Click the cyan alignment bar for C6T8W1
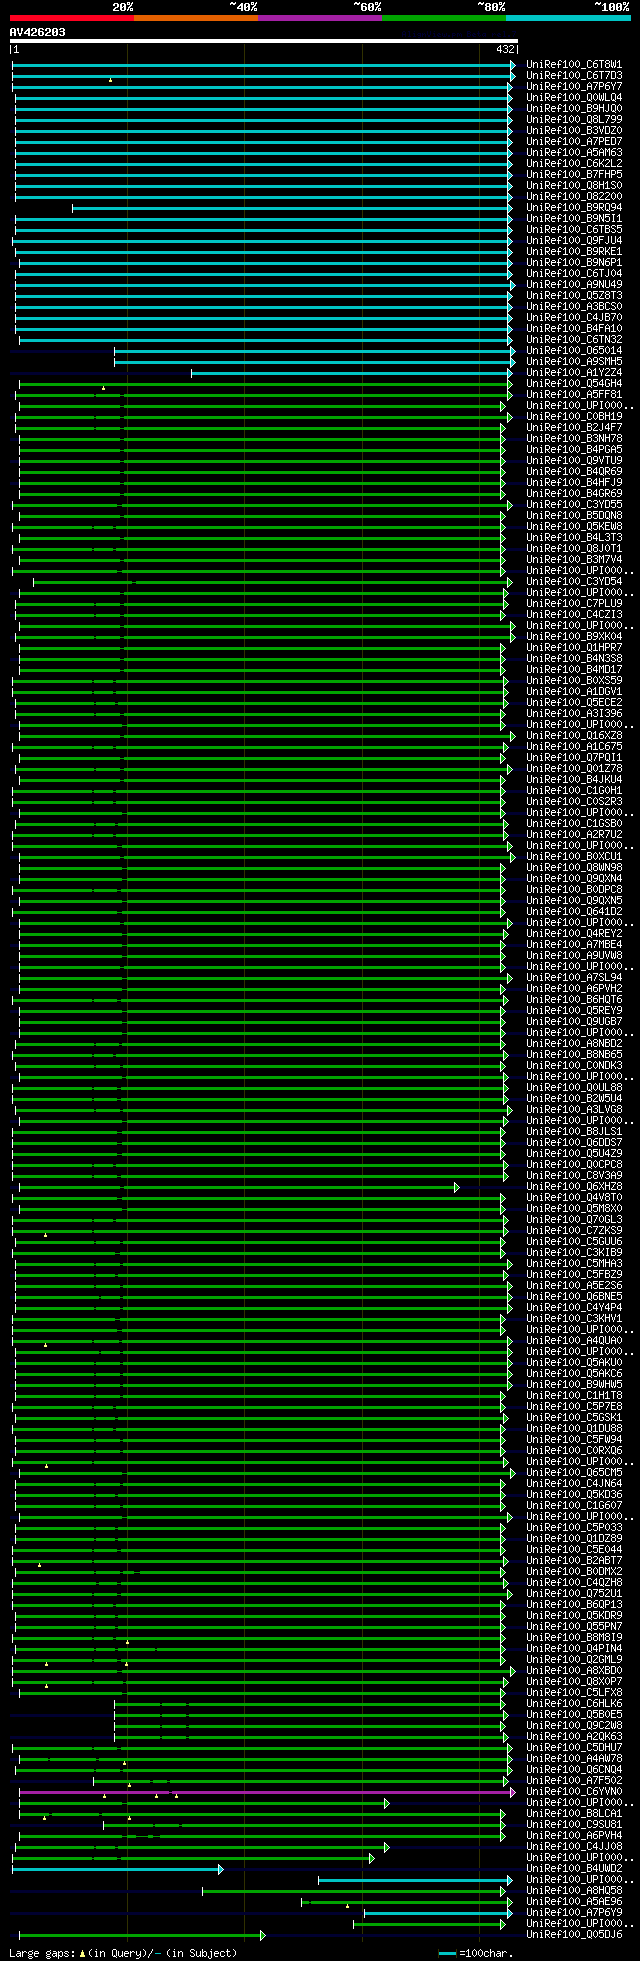Screen dimensions: 640x1961 pos(262,65)
